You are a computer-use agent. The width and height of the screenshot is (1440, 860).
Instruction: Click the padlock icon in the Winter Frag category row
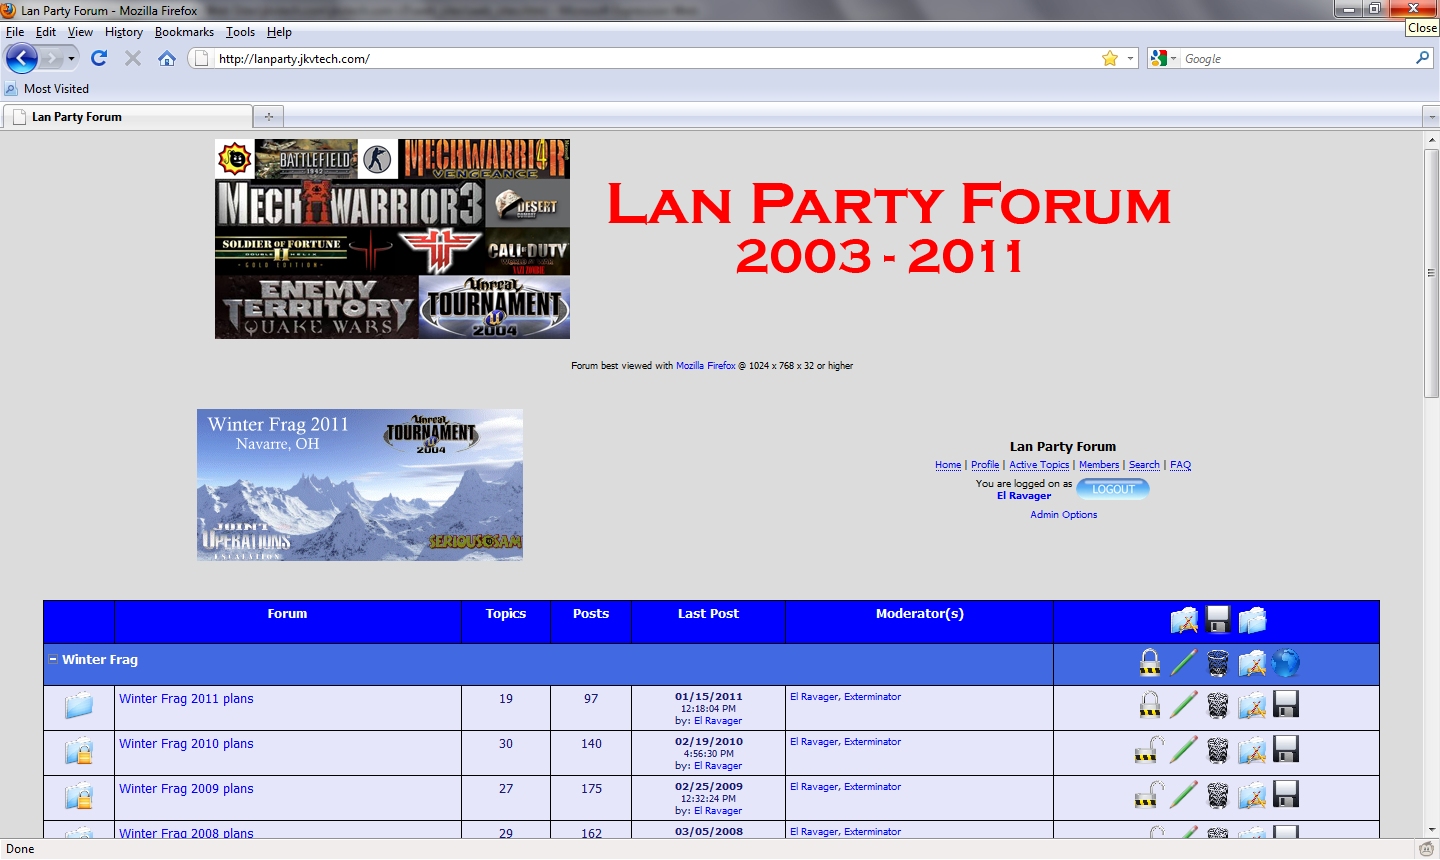(1150, 663)
